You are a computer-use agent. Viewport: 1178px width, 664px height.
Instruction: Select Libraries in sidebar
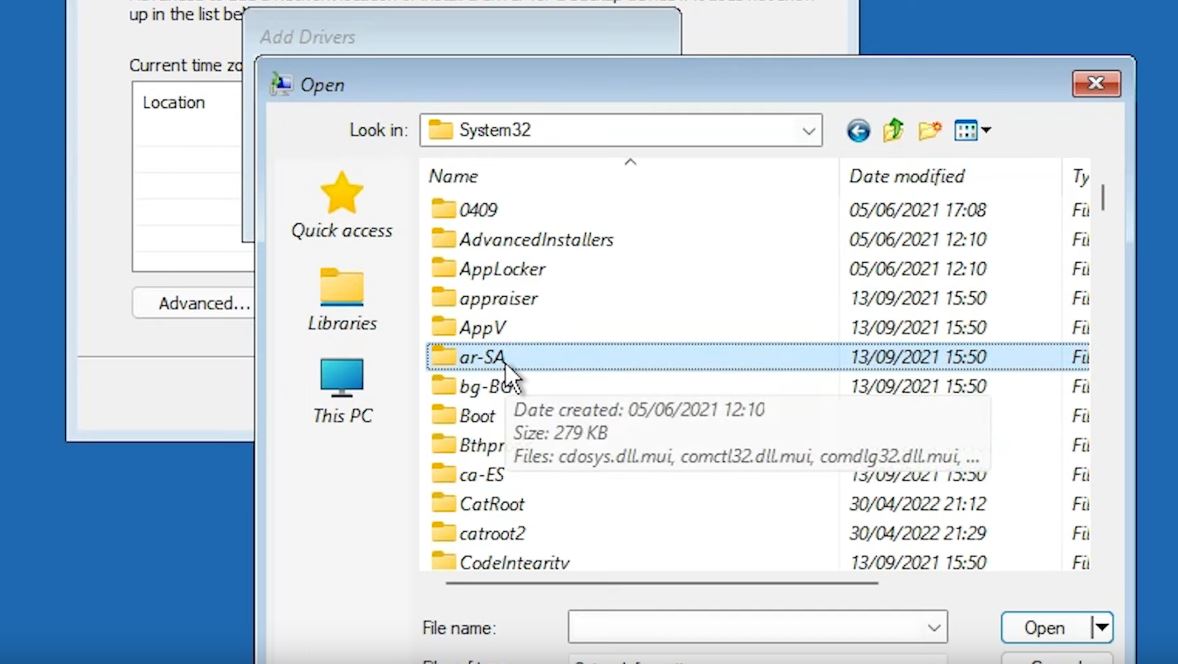pos(342,300)
